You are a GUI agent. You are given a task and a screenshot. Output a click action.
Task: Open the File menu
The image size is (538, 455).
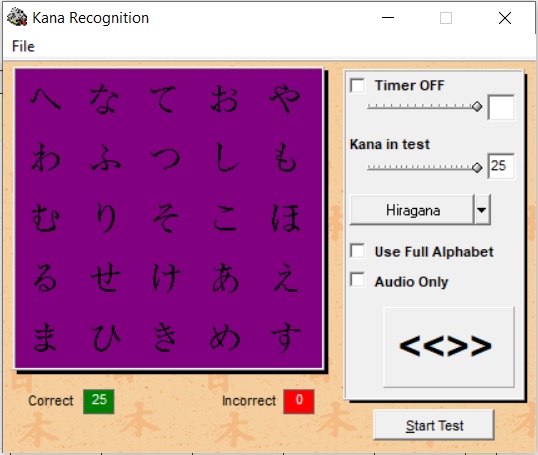[x=23, y=46]
